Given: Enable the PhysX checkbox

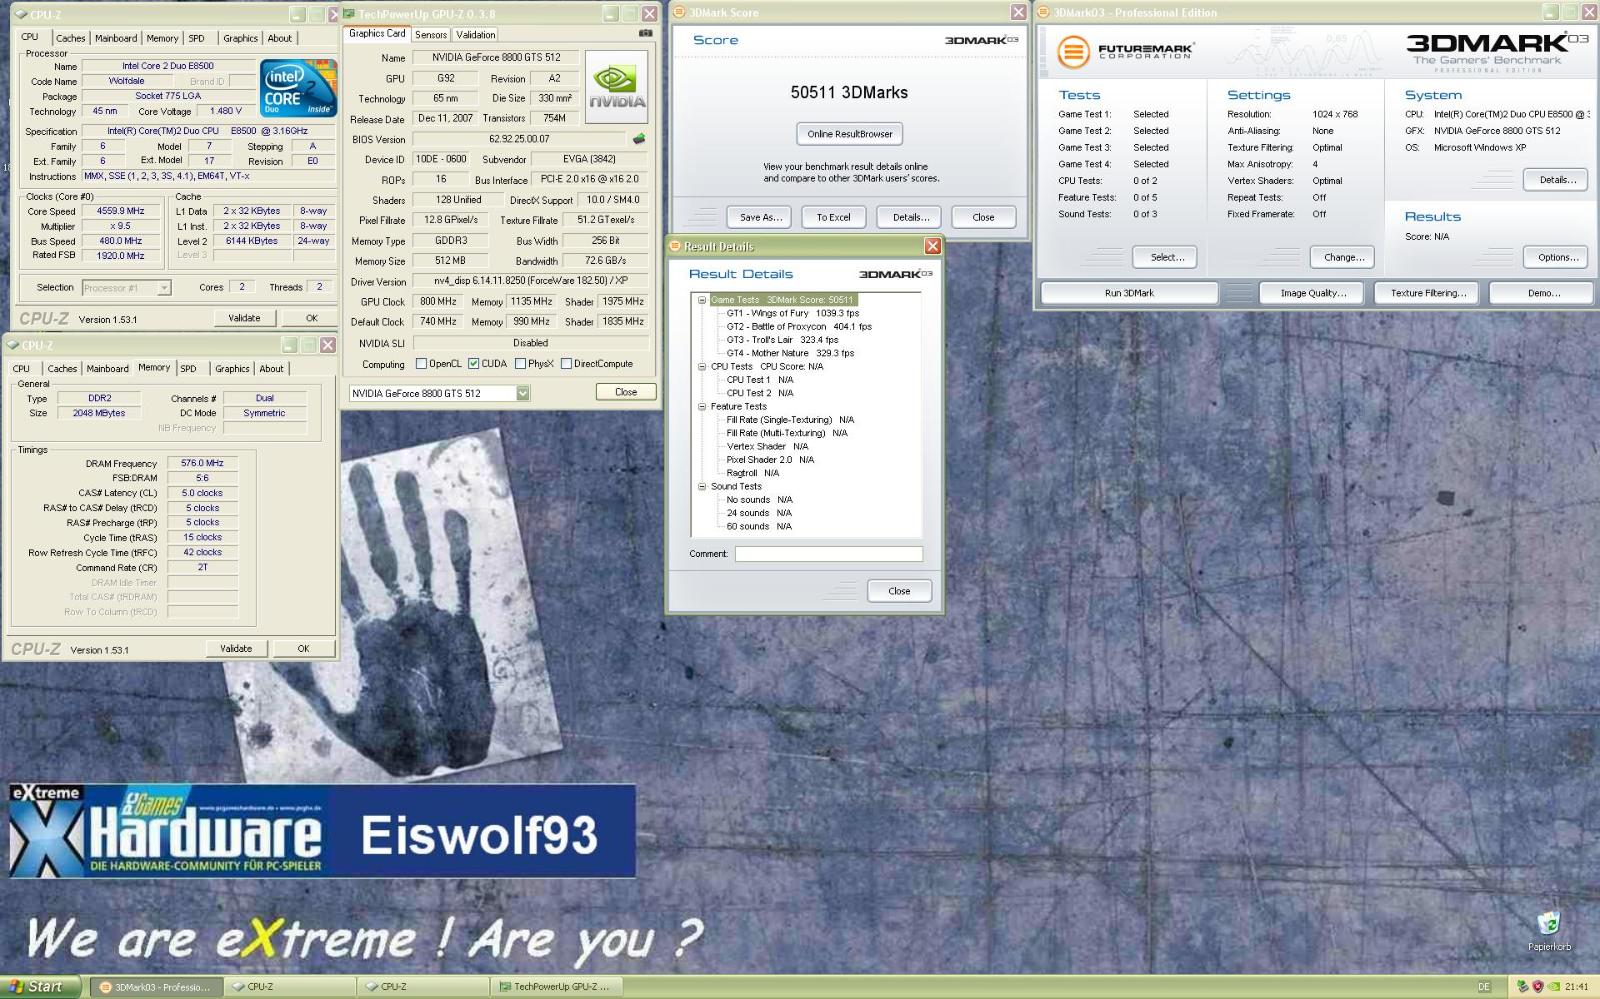Looking at the screenshot, I should (520, 364).
